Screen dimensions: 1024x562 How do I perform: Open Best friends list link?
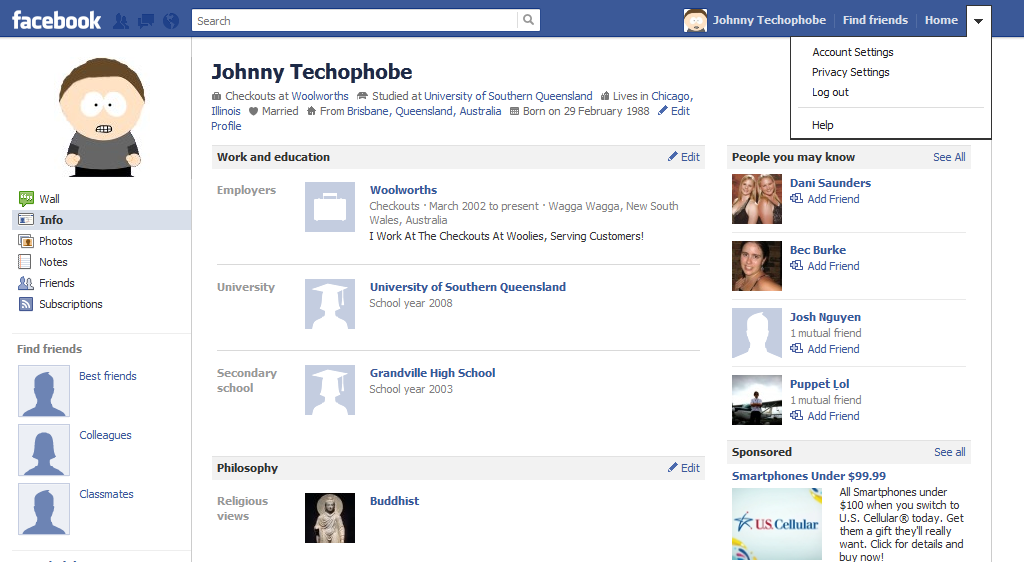108,376
